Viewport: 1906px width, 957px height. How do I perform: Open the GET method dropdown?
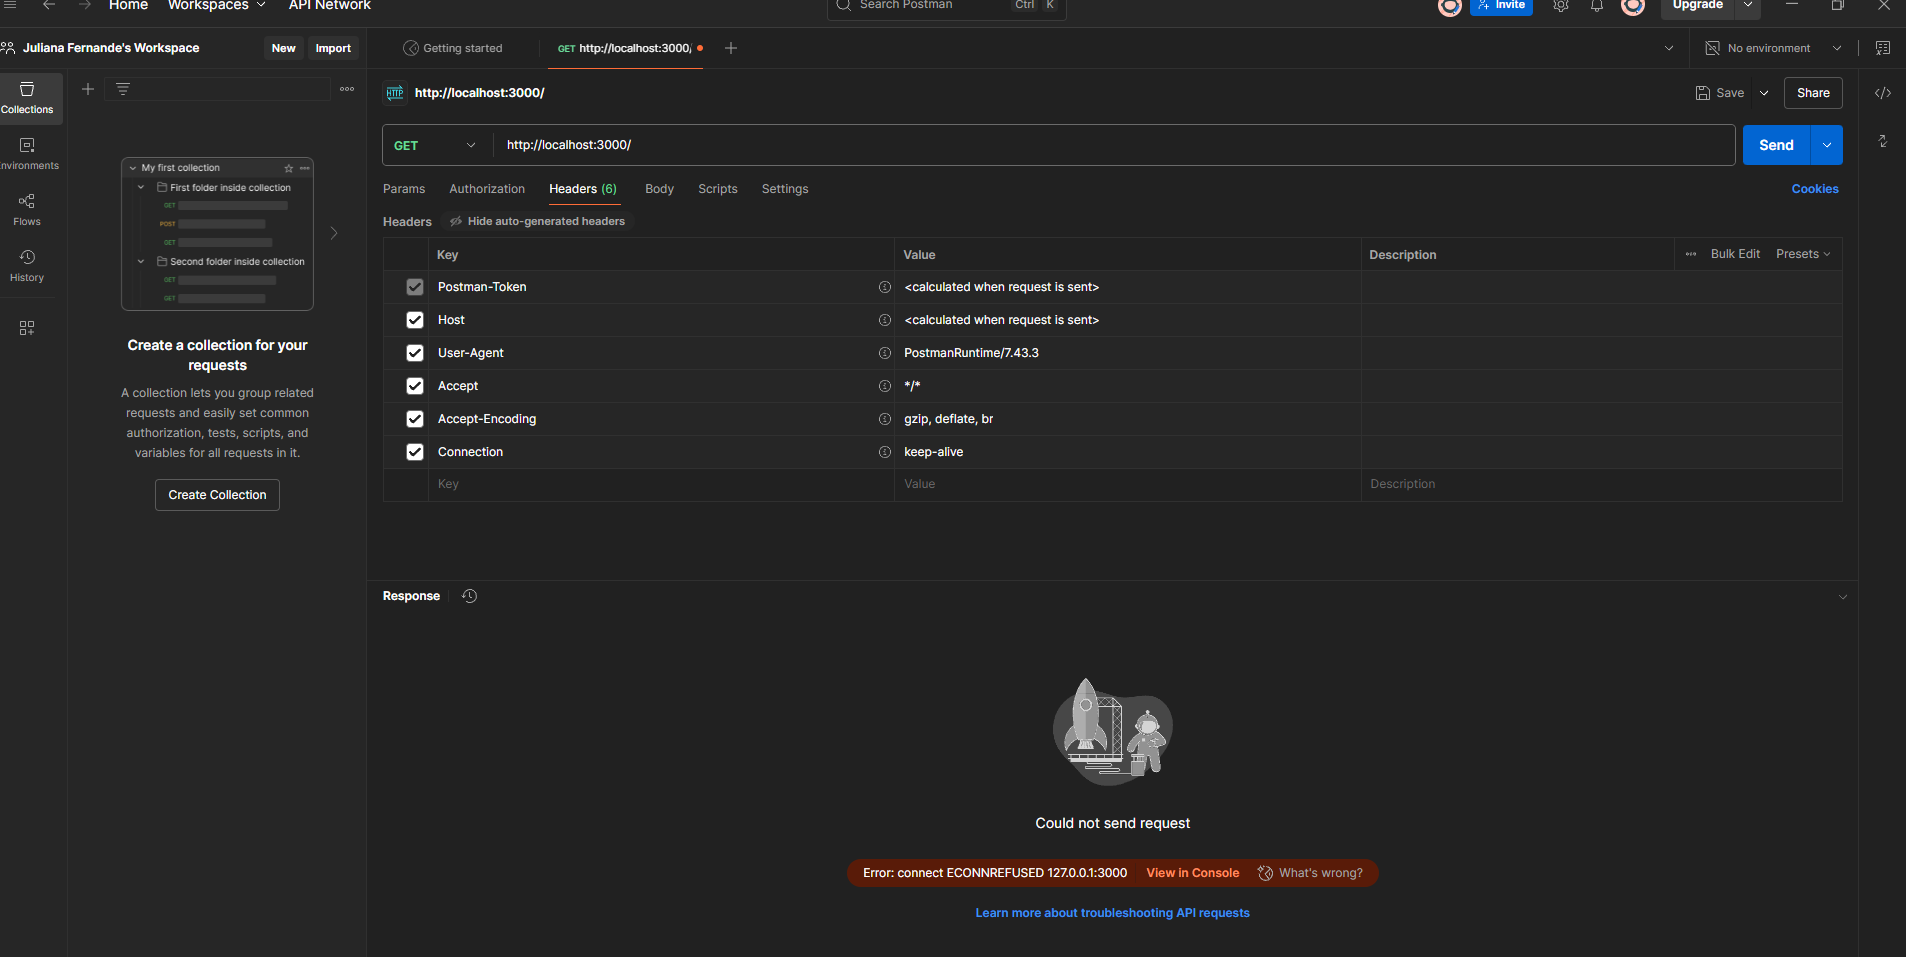[x=436, y=145]
